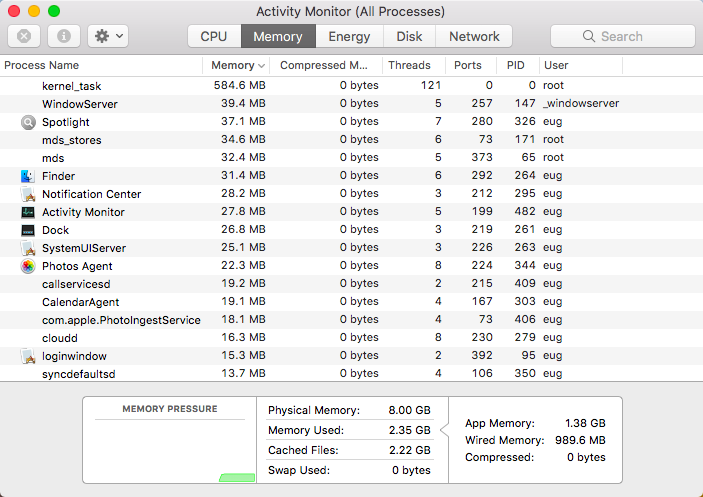This screenshot has height=497, width=703.
Task: Click the Swap Used 0 bytes value
Action: coord(411,470)
